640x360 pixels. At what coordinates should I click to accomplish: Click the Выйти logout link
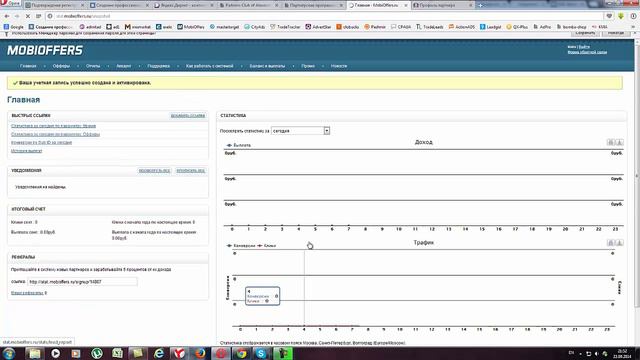click(584, 47)
